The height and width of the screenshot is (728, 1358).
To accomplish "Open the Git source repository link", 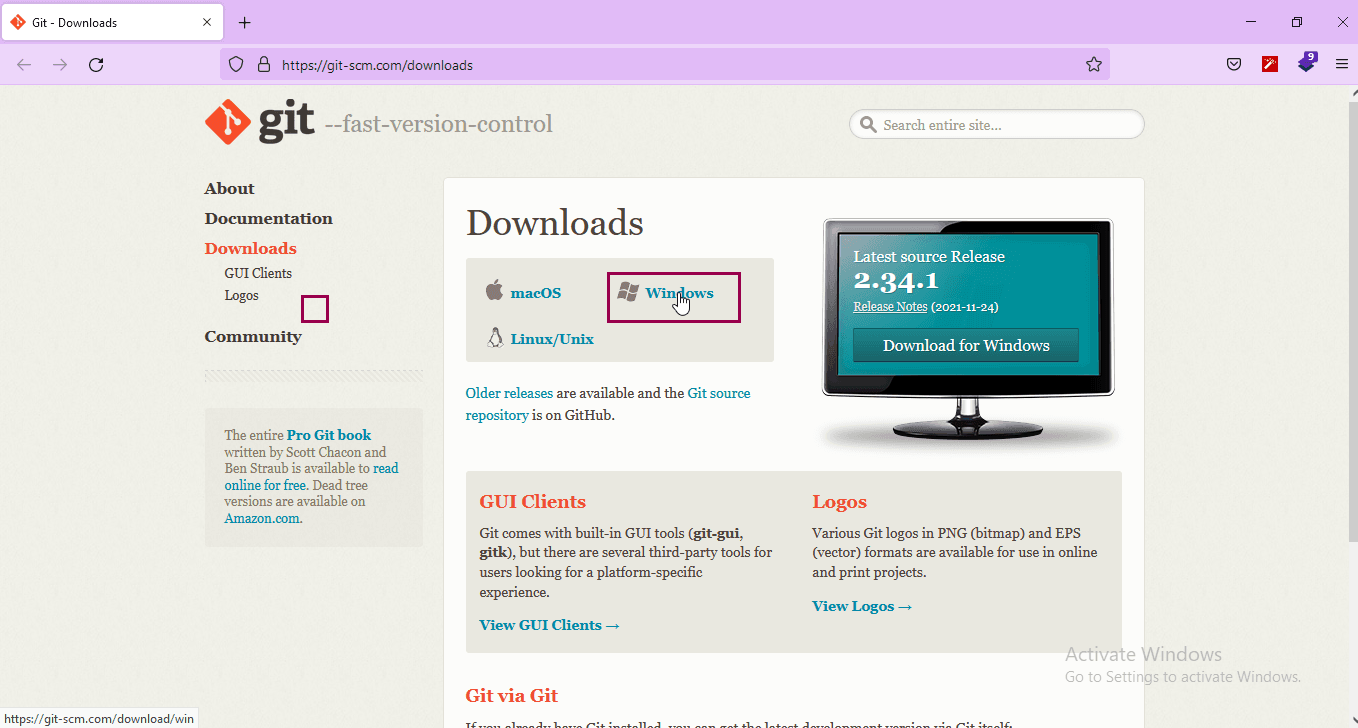I will [x=608, y=404].
